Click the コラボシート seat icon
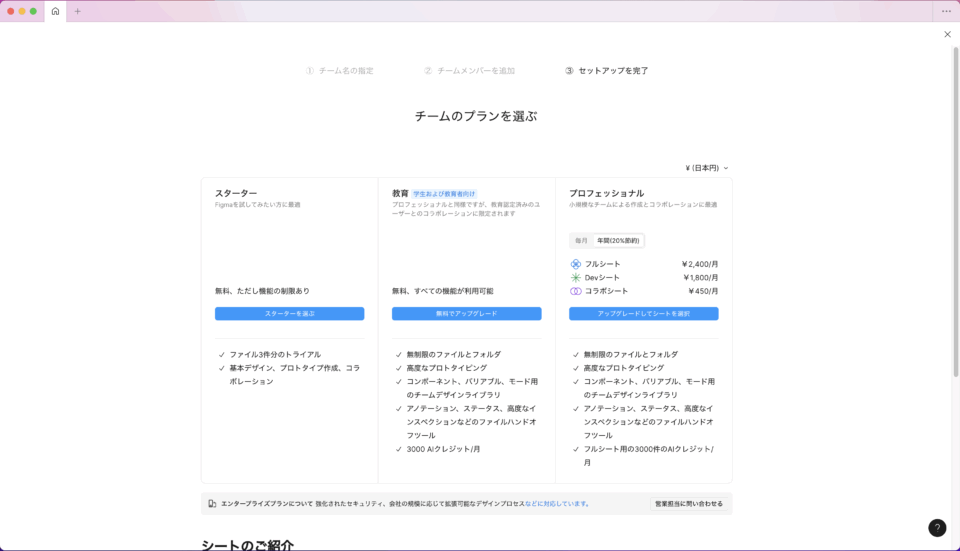Screen dimensions: 960x551 (x=576, y=291)
